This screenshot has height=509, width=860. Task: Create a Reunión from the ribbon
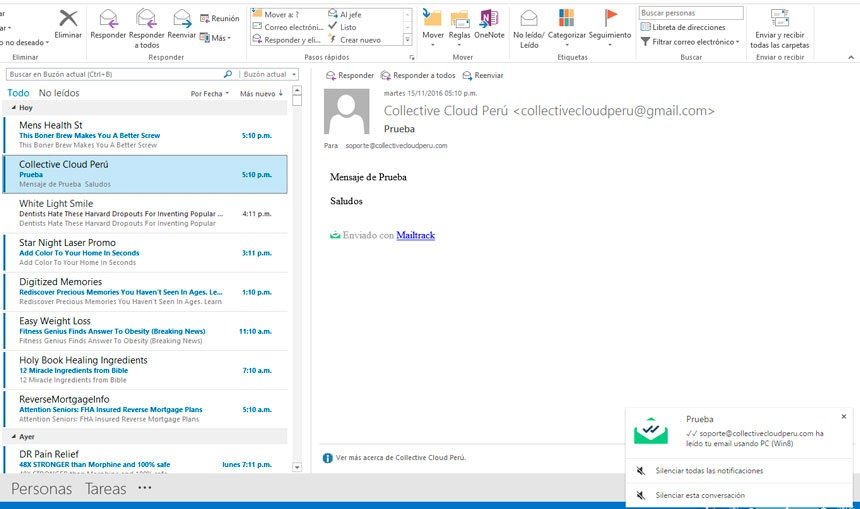(x=219, y=18)
